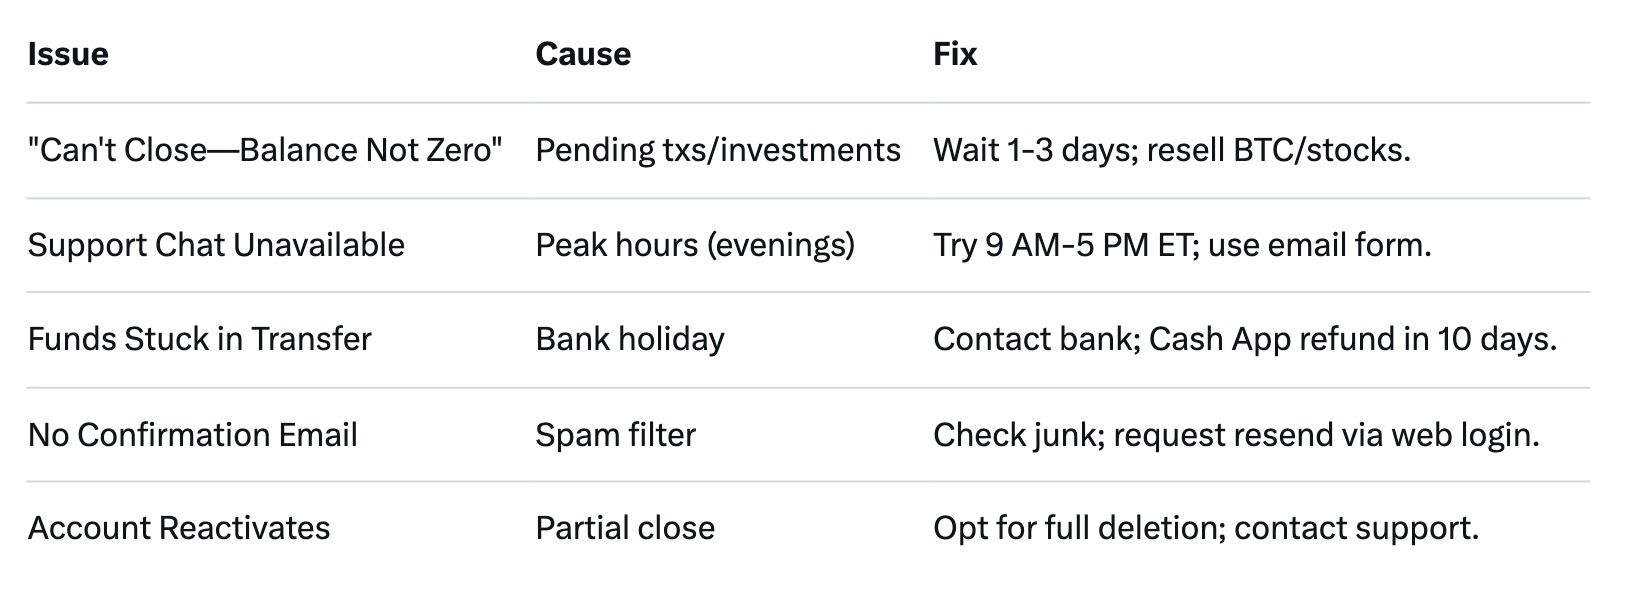The image size is (1648, 604).
Task: Select the "Can't Close—Balance Not Zero" issue cell
Action: click(x=265, y=150)
